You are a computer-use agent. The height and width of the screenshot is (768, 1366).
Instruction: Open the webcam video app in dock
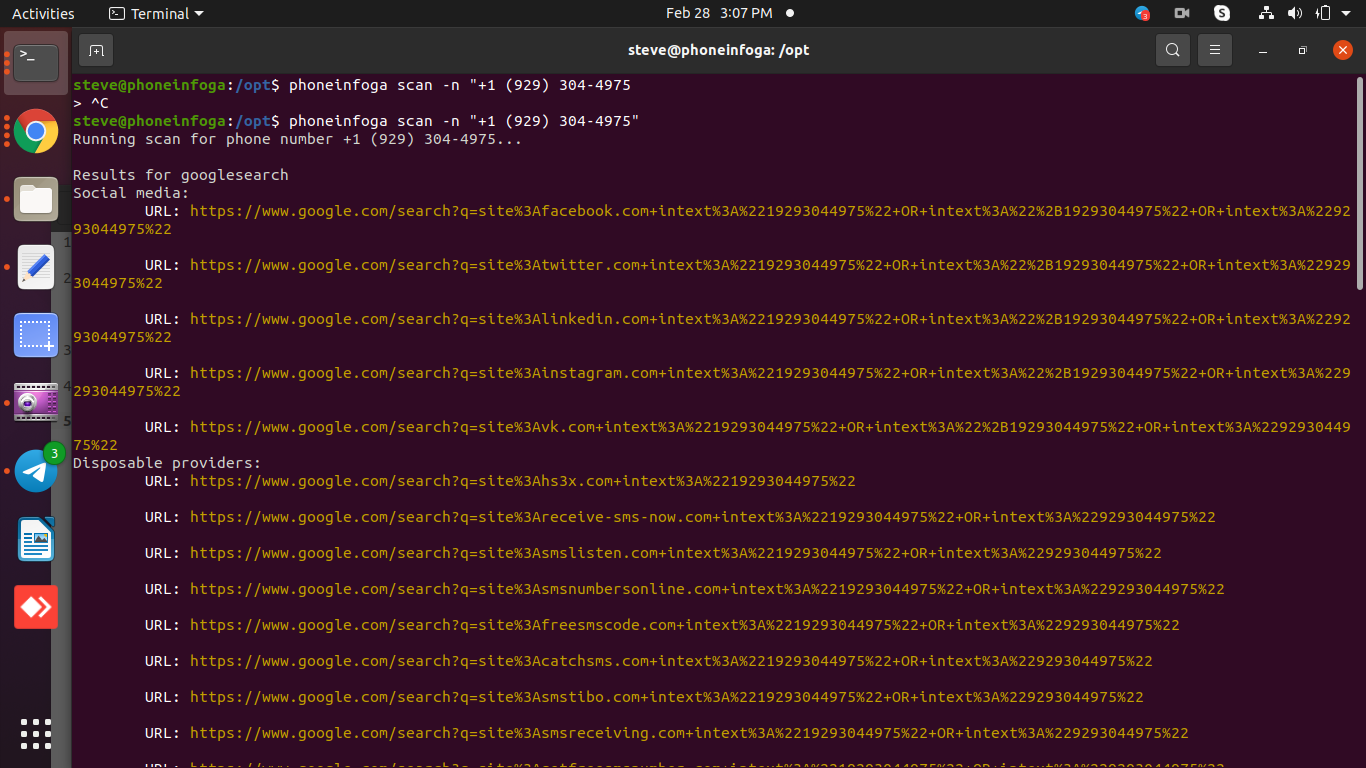pos(36,402)
